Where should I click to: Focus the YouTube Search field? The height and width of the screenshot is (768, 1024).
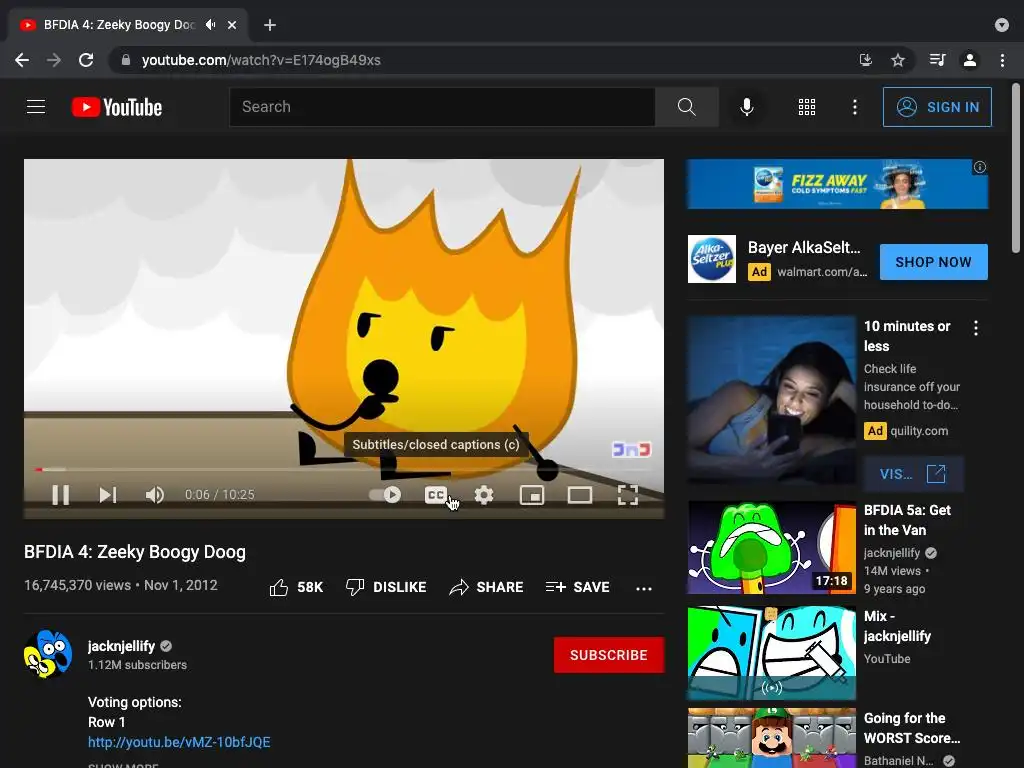point(442,106)
